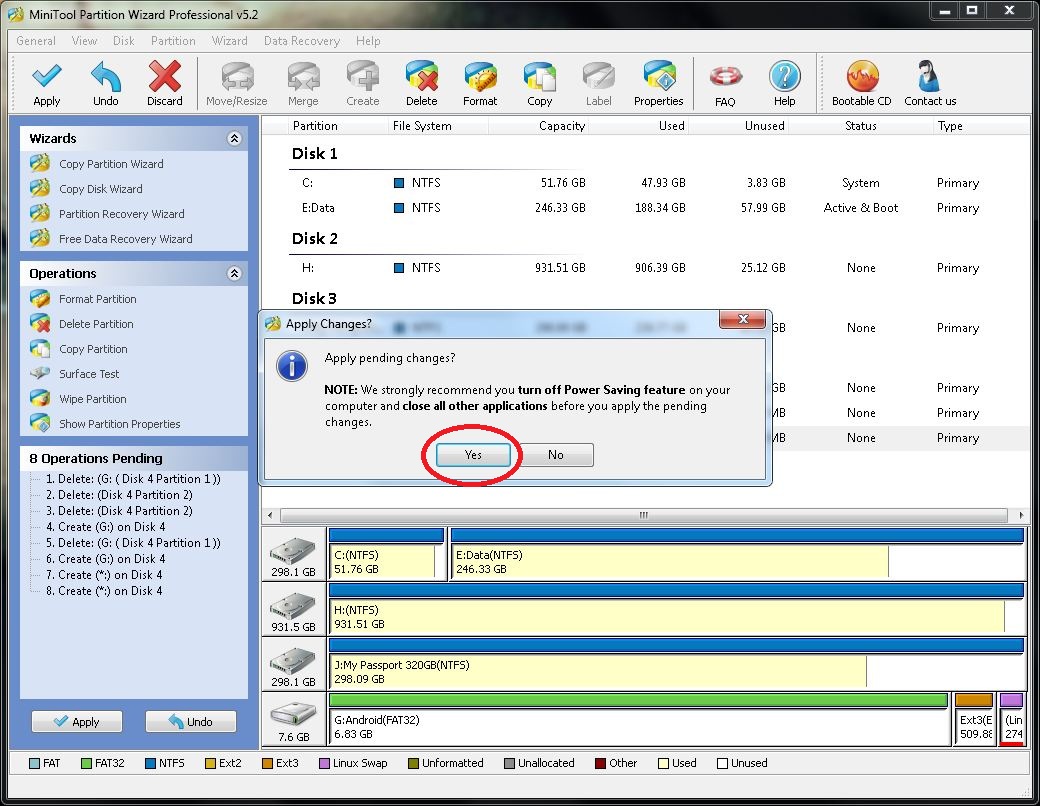The height and width of the screenshot is (806, 1040).
Task: Launch Copy Partition Wizard from sidebar
Action: click(111, 164)
